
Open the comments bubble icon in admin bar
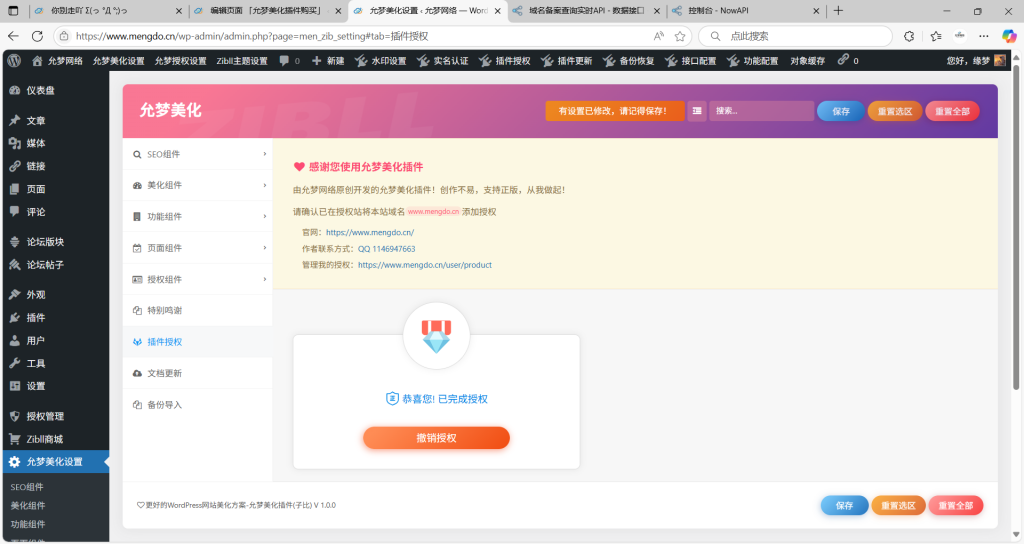284,61
